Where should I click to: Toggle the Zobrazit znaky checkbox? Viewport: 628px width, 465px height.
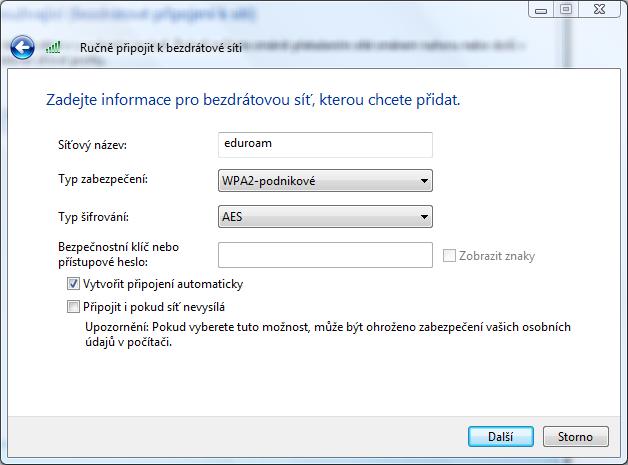tap(450, 256)
